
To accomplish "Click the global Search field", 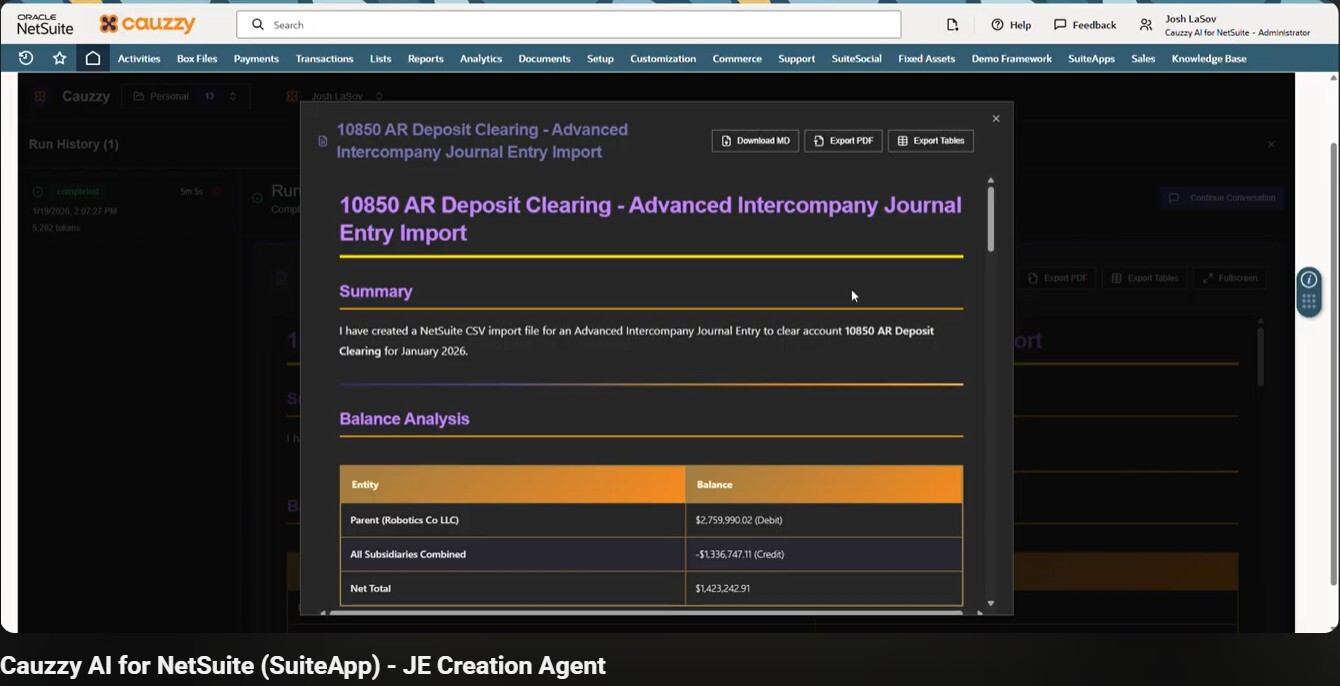I will [x=568, y=24].
